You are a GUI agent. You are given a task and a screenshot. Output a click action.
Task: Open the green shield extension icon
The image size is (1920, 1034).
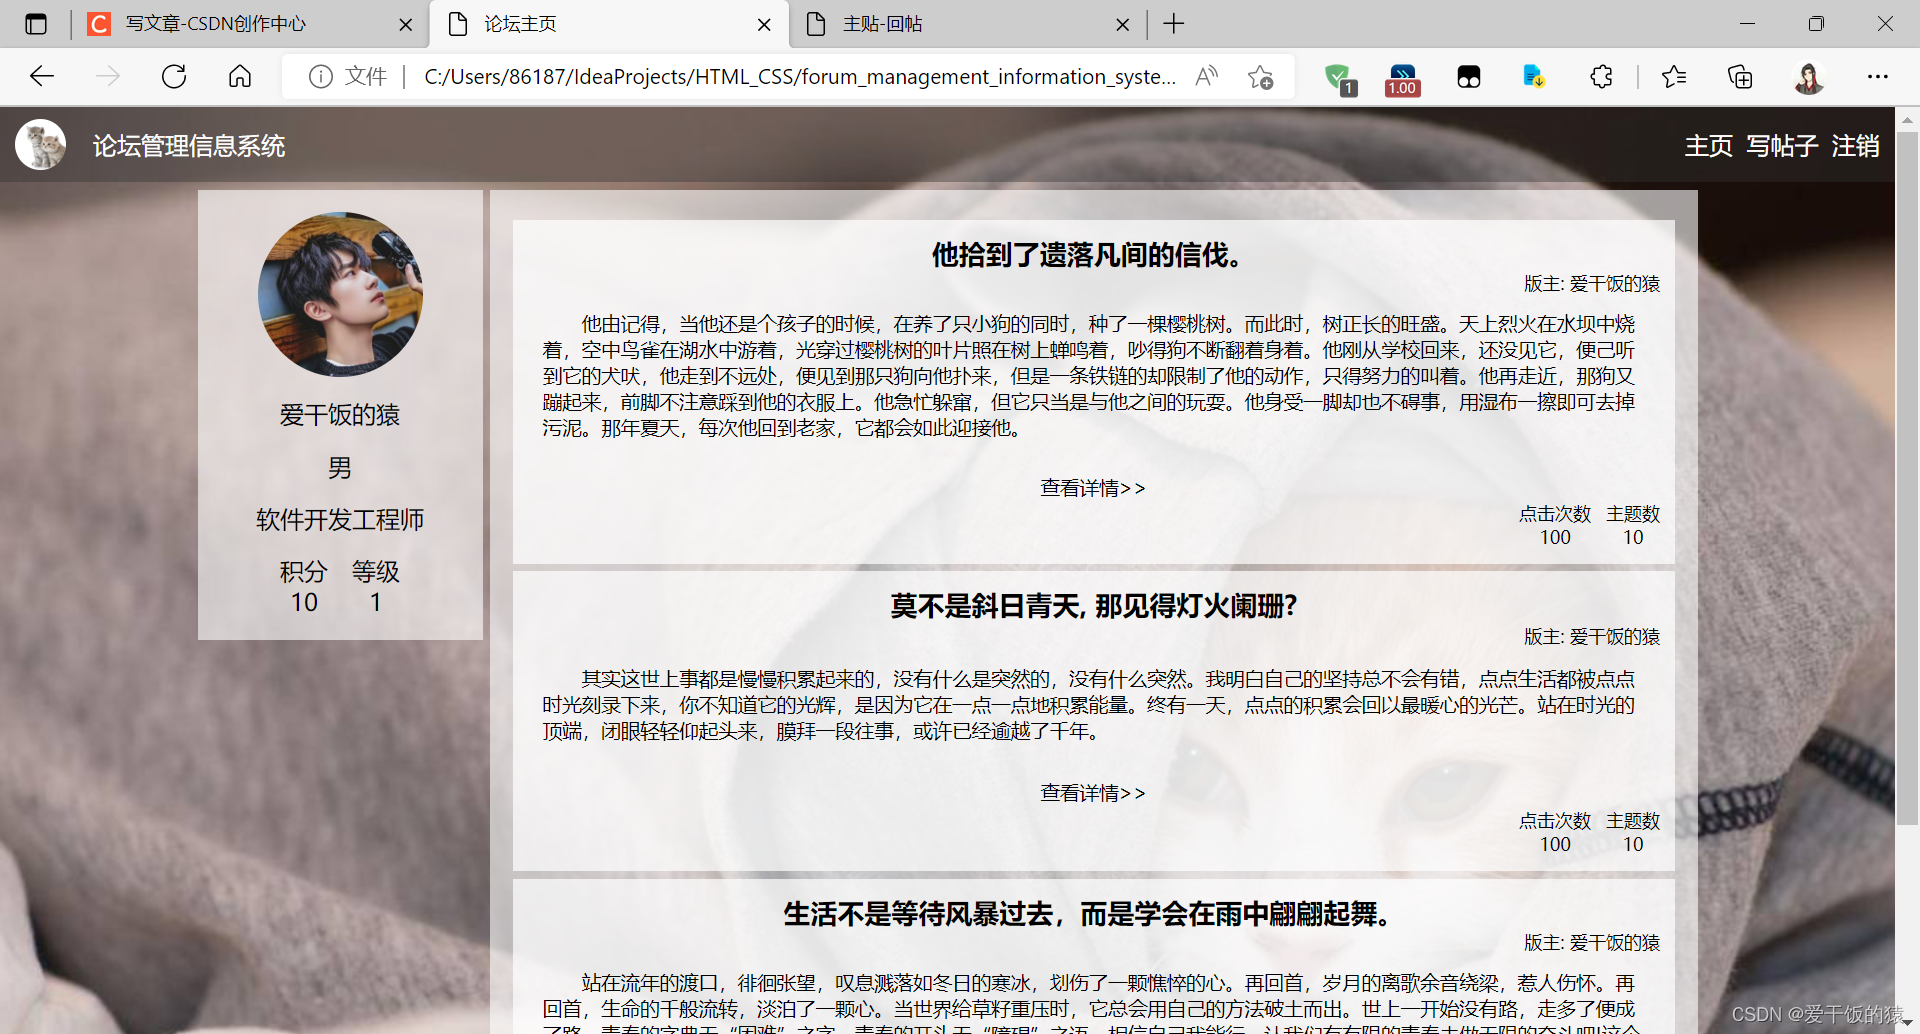tap(1339, 78)
